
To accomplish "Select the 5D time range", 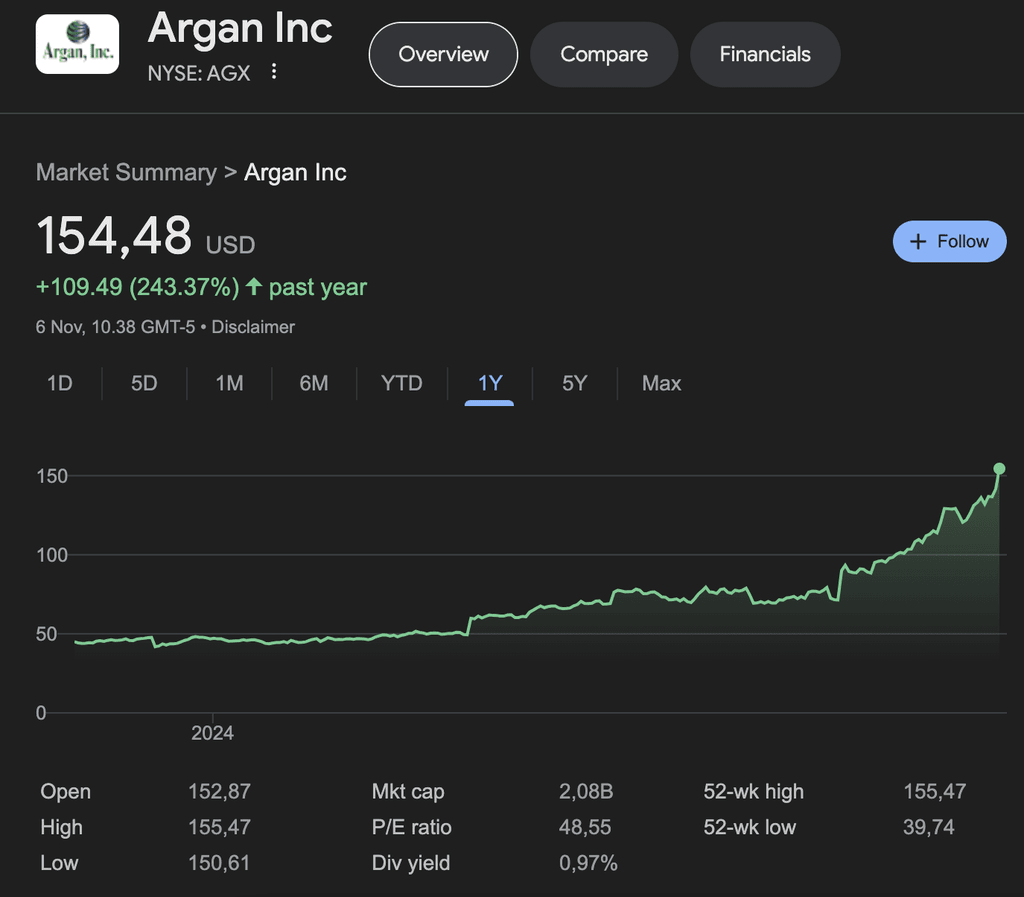I will coord(144,383).
